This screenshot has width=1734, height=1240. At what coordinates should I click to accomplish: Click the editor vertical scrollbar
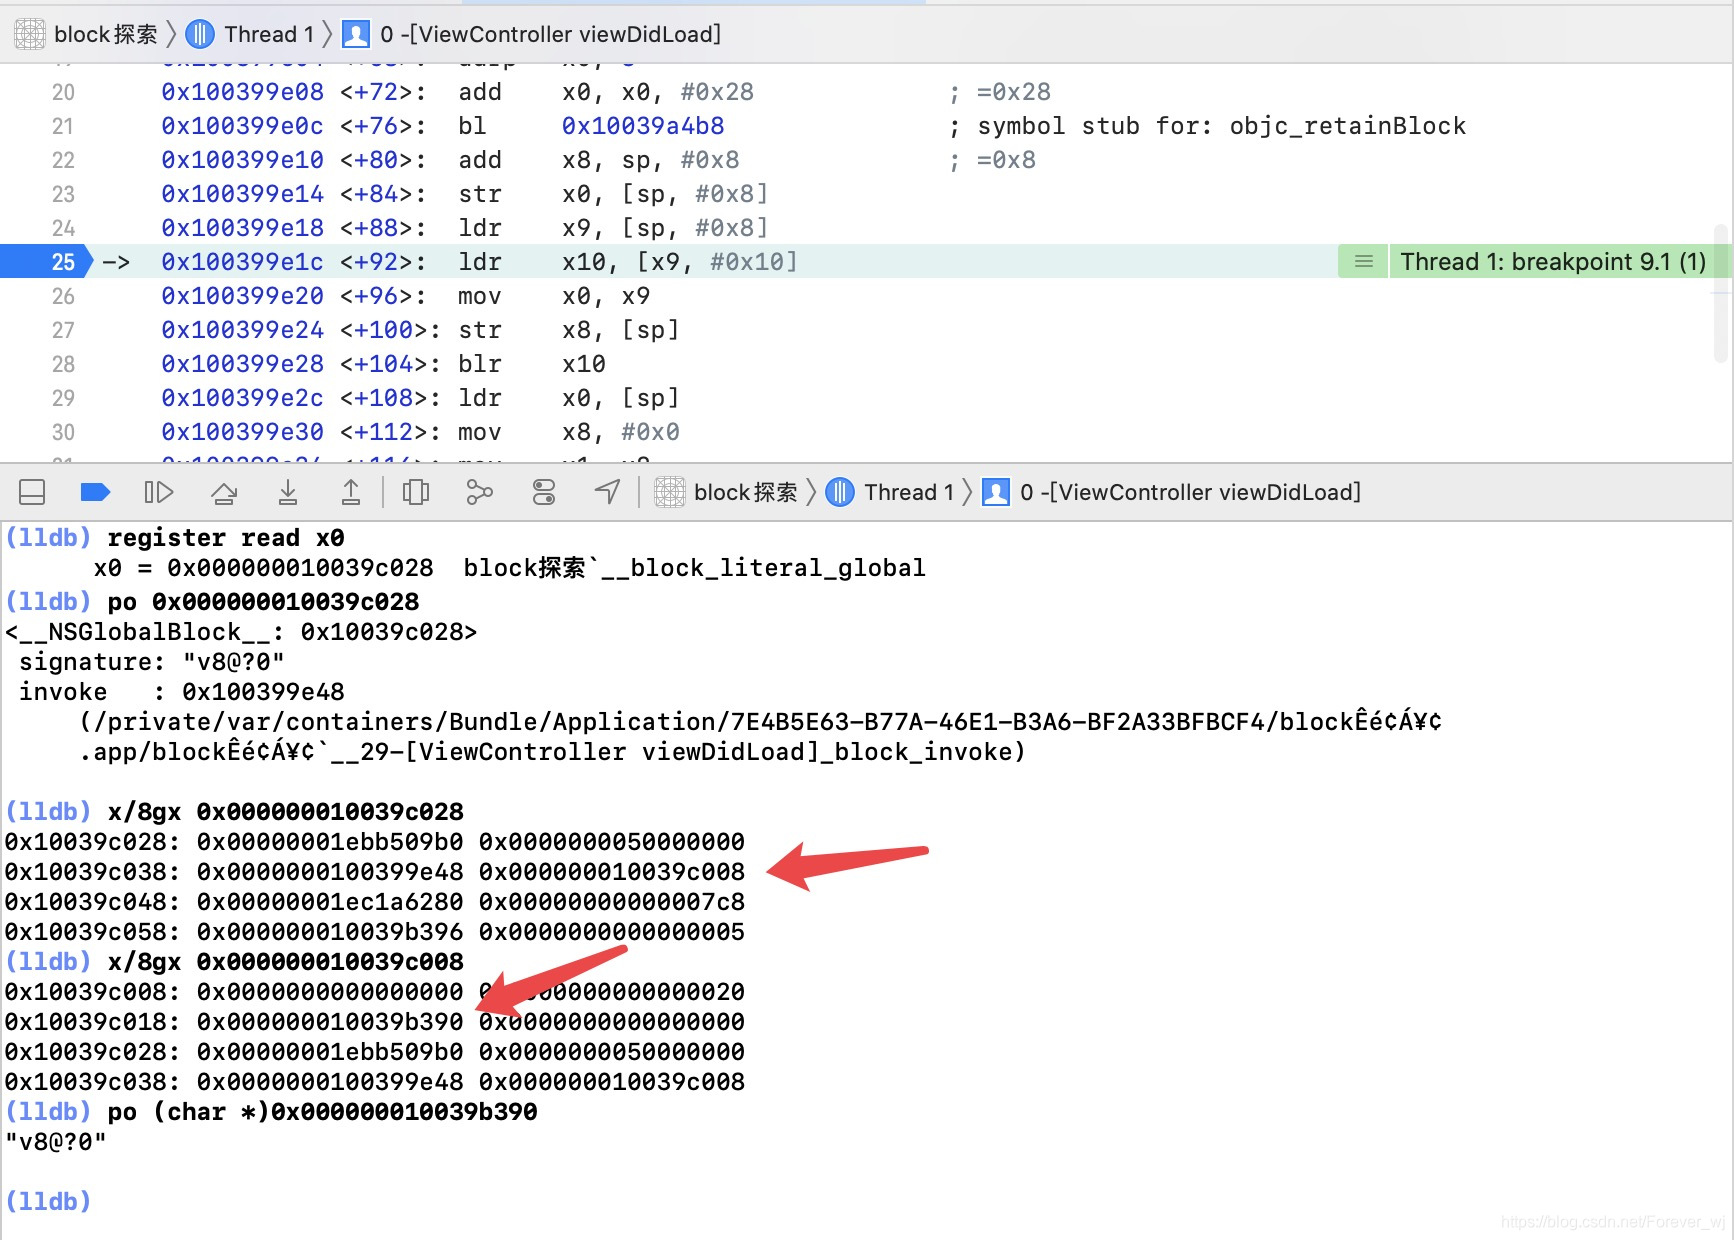(1721, 292)
